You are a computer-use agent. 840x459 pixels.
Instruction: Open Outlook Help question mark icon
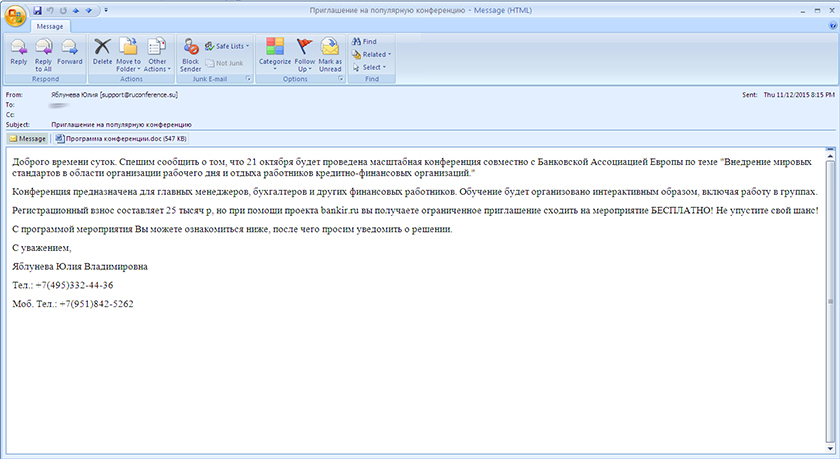tap(833, 25)
